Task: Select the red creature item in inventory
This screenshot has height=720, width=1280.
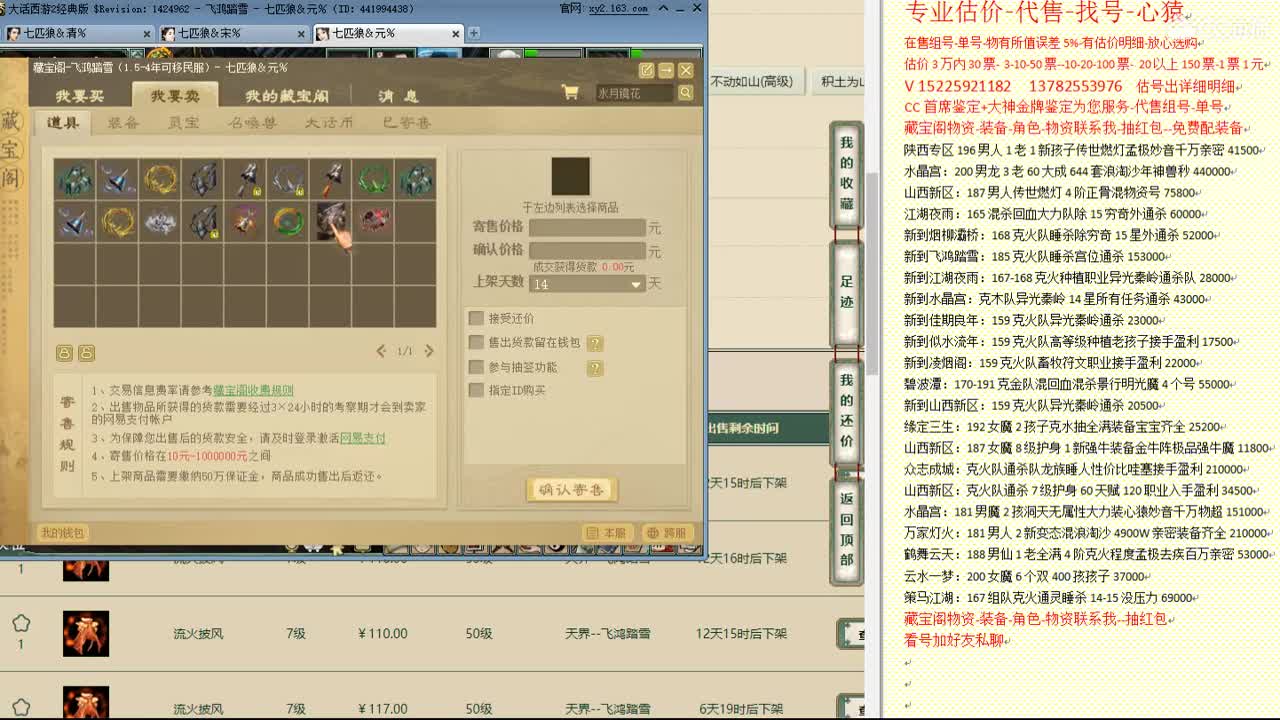Action: point(373,222)
